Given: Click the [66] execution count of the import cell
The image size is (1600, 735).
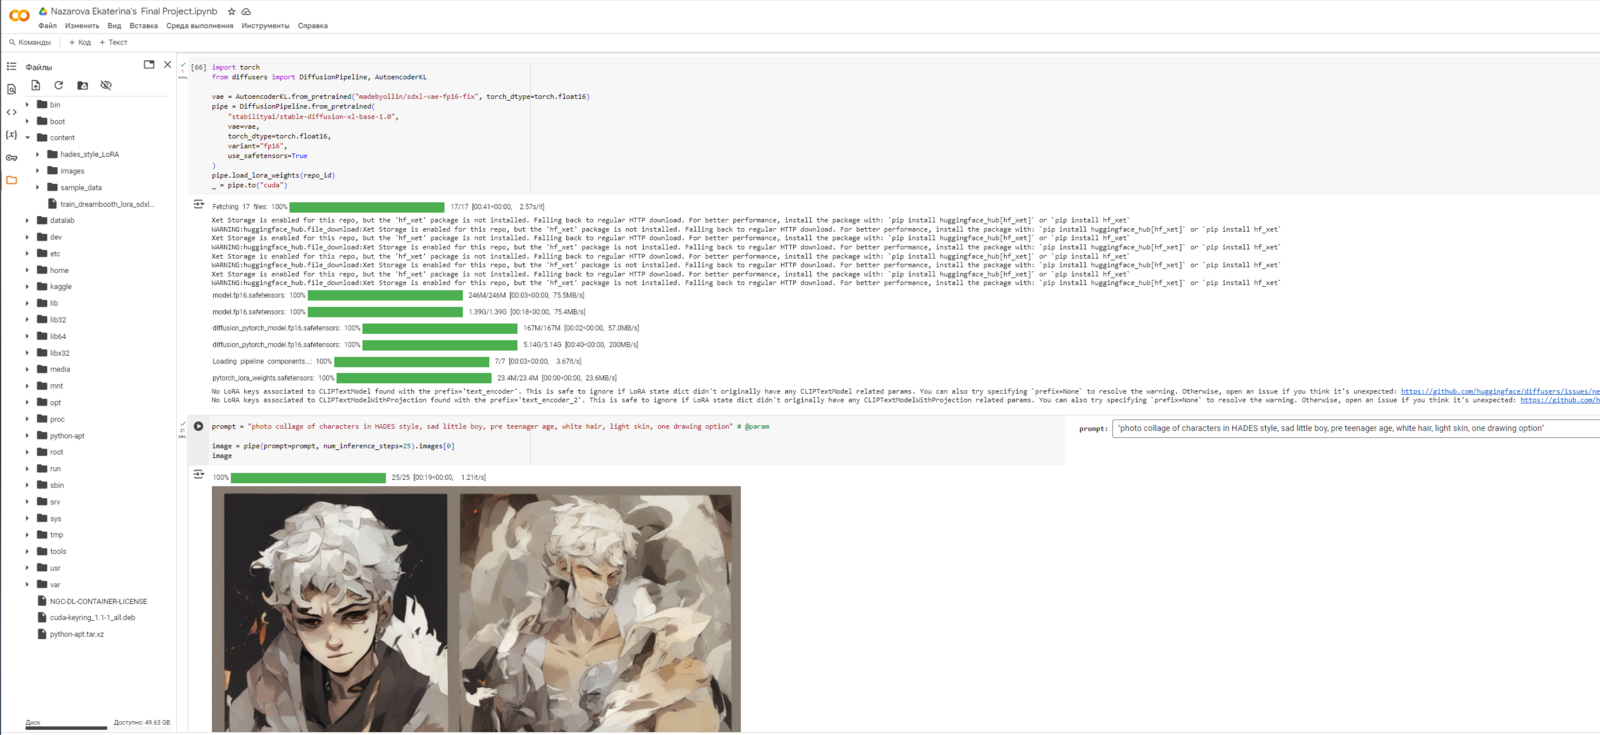Looking at the screenshot, I should (x=198, y=68).
